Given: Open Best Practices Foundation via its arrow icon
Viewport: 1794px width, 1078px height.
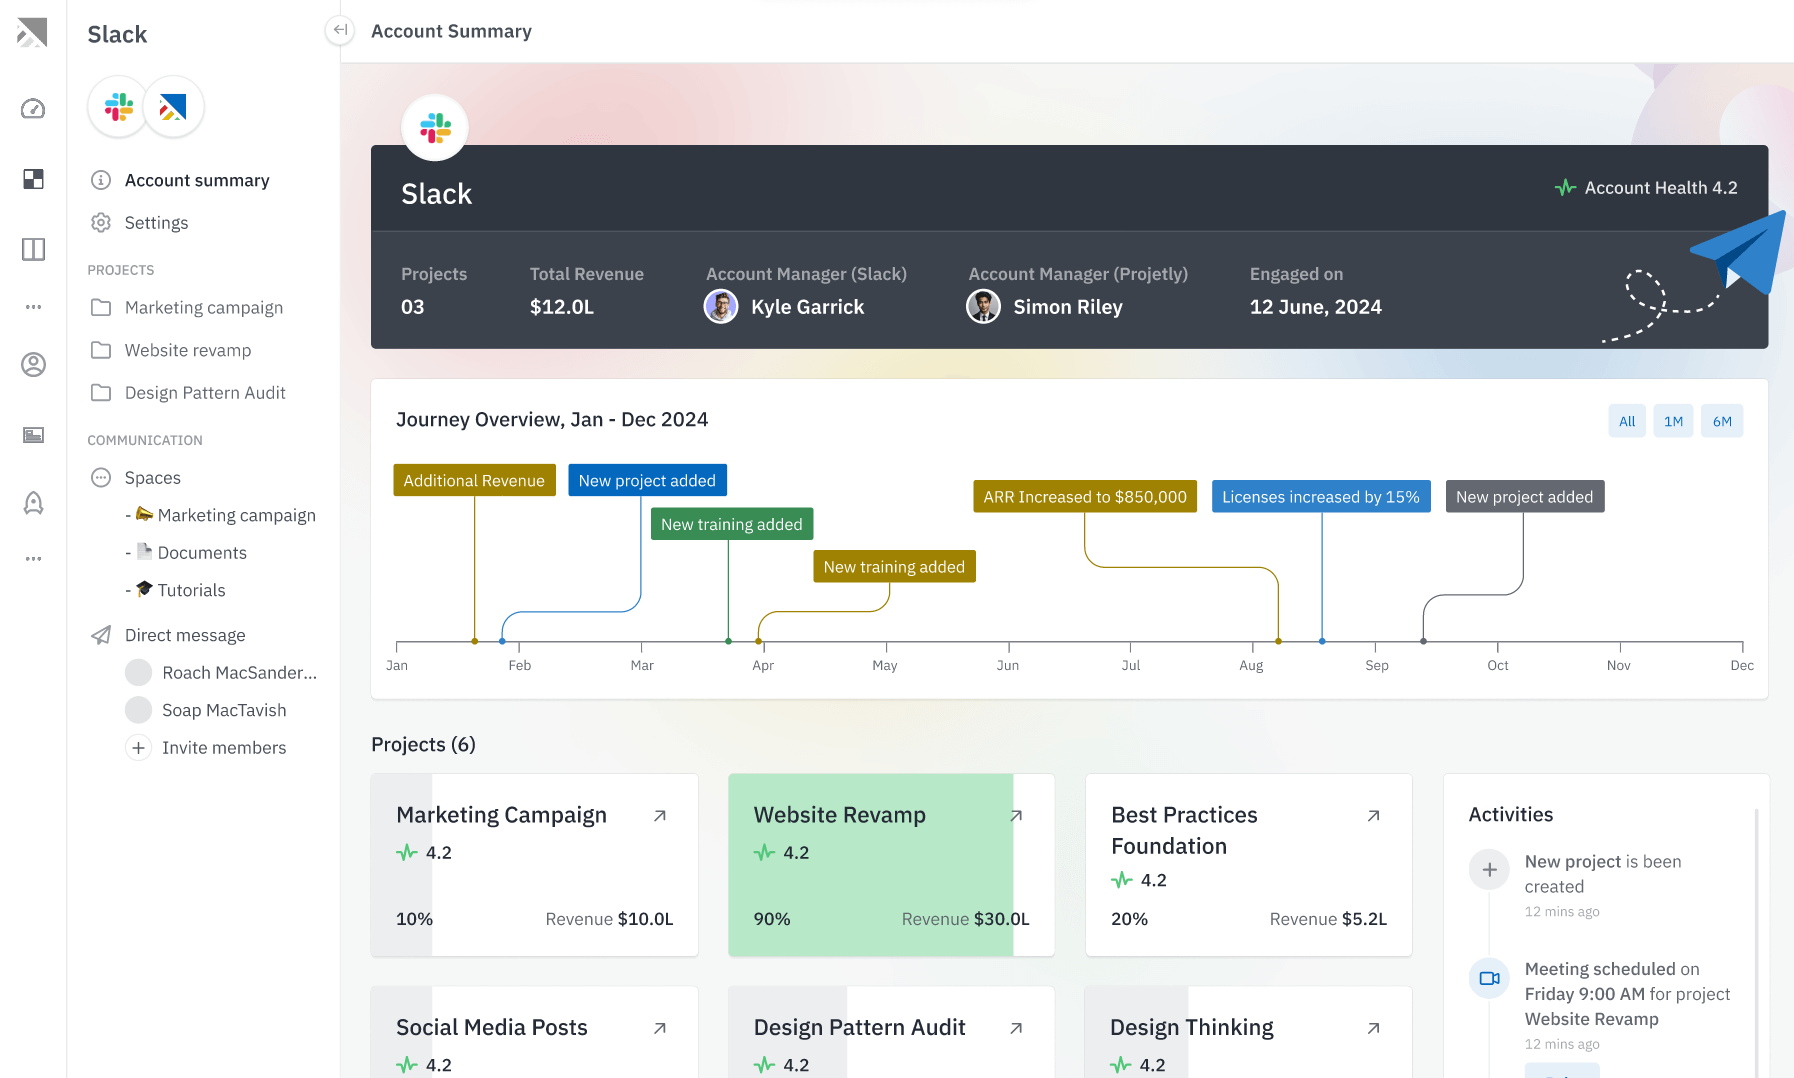Looking at the screenshot, I should [x=1374, y=816].
